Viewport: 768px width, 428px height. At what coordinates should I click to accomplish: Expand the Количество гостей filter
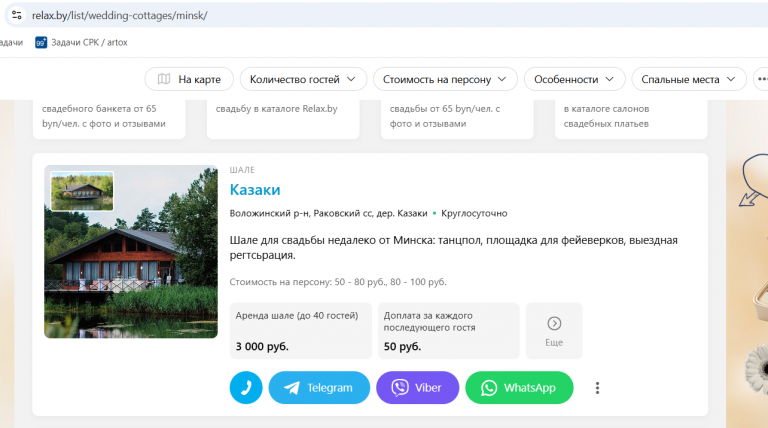point(303,79)
